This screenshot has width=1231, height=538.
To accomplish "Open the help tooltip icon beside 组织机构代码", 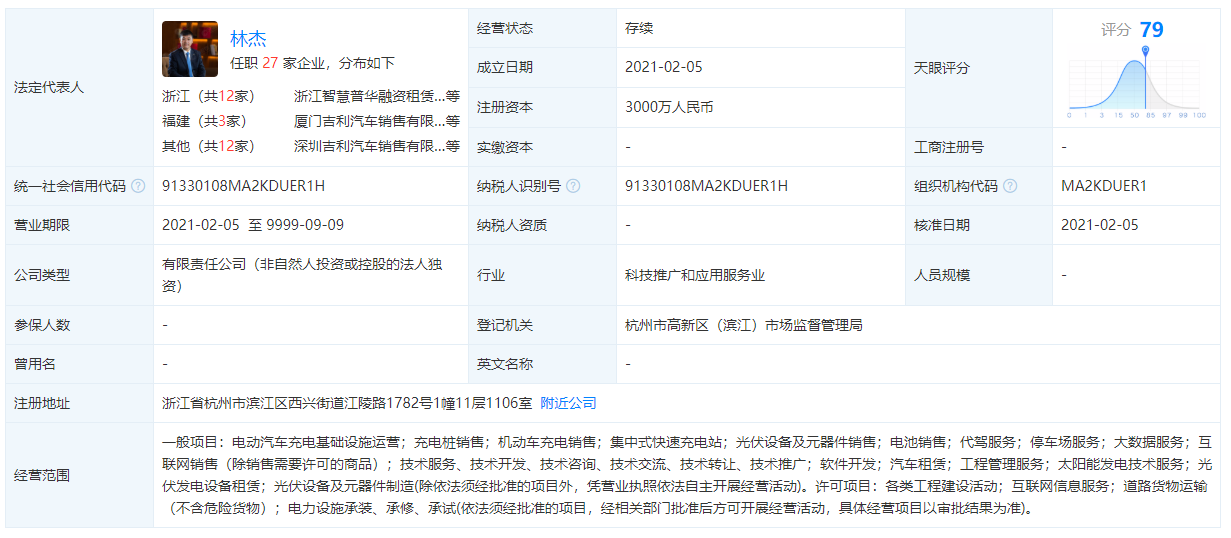I will point(1010,186).
